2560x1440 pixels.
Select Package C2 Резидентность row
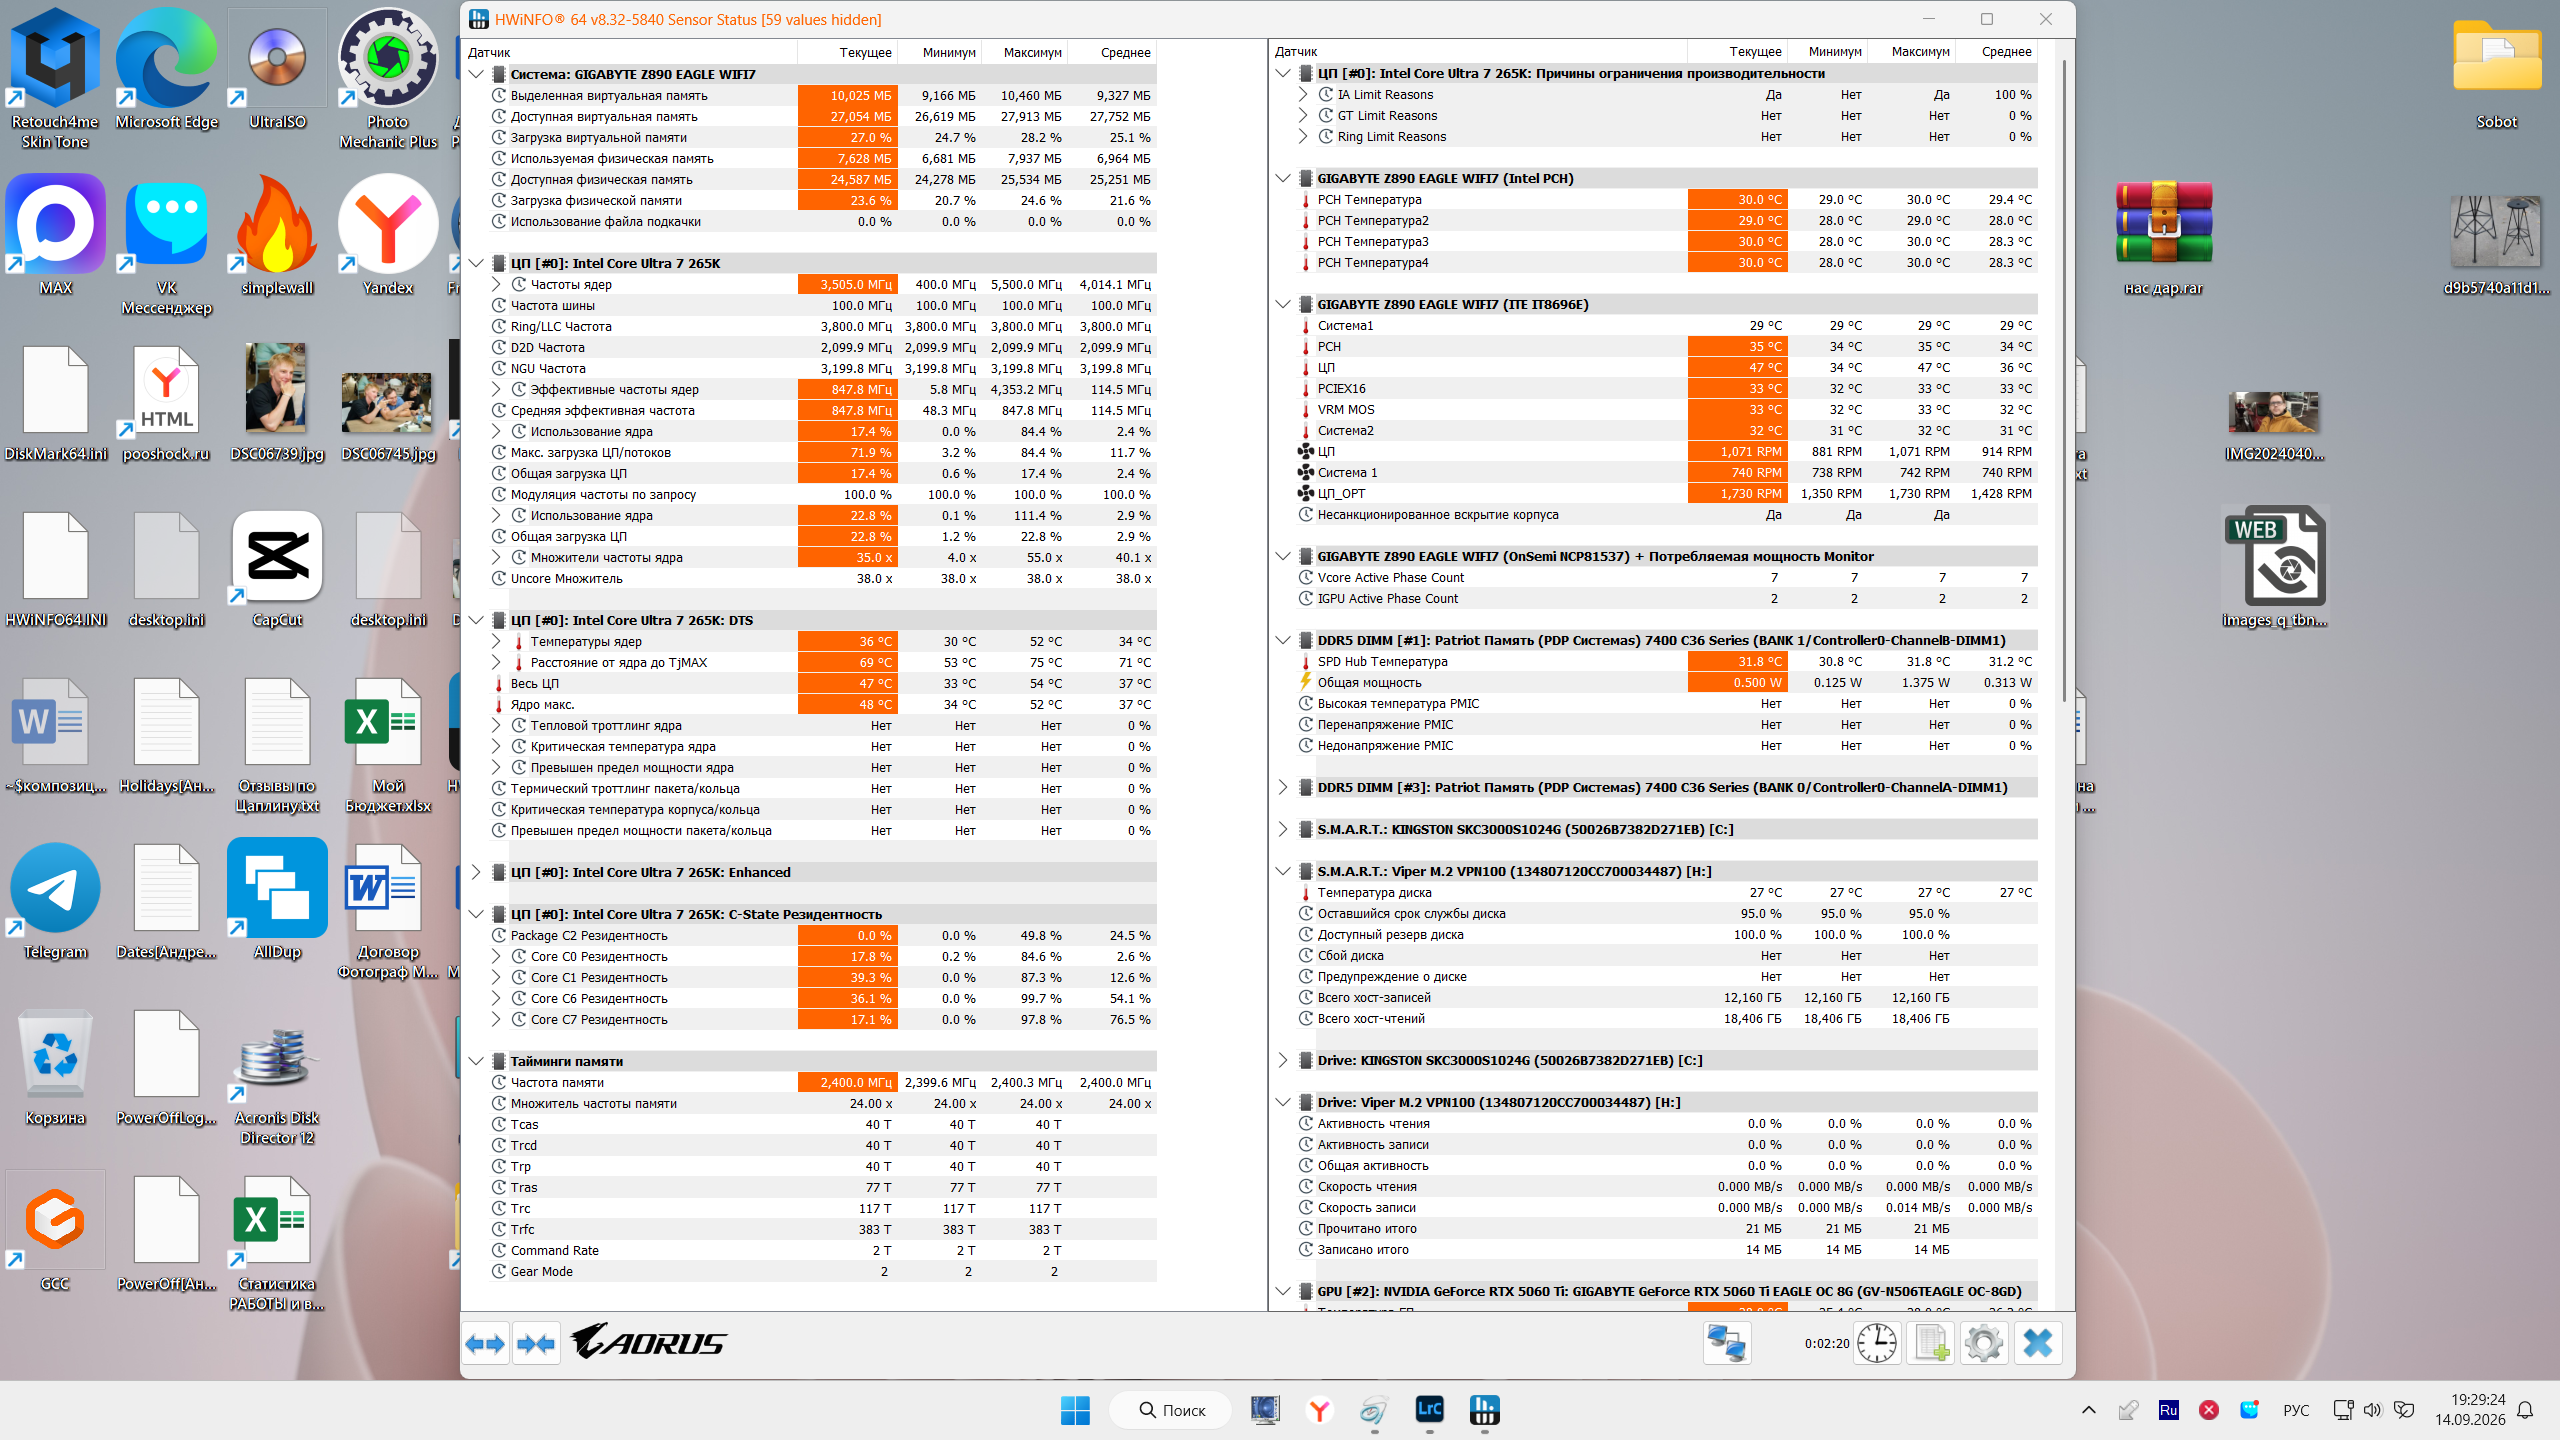(822, 935)
